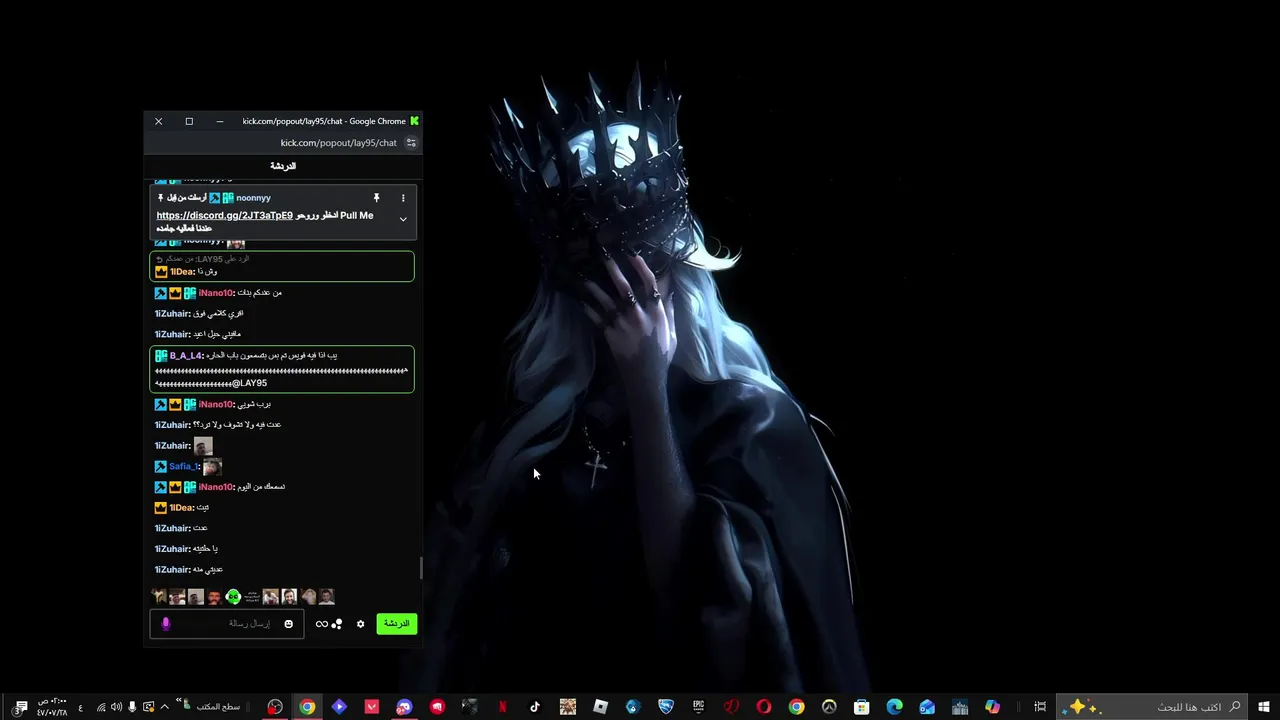Click the green chat send button
This screenshot has width=1280, height=720.
pos(397,623)
